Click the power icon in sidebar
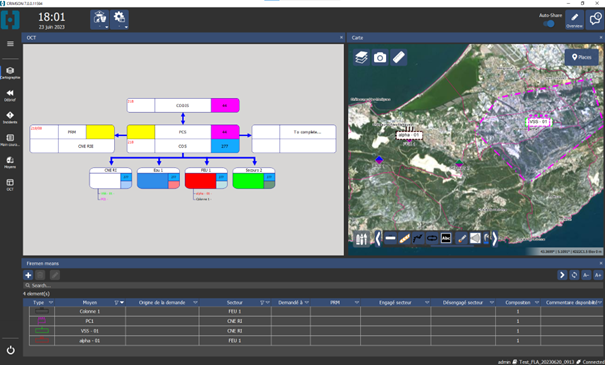Viewport: 605px width, 365px height. click(10, 350)
